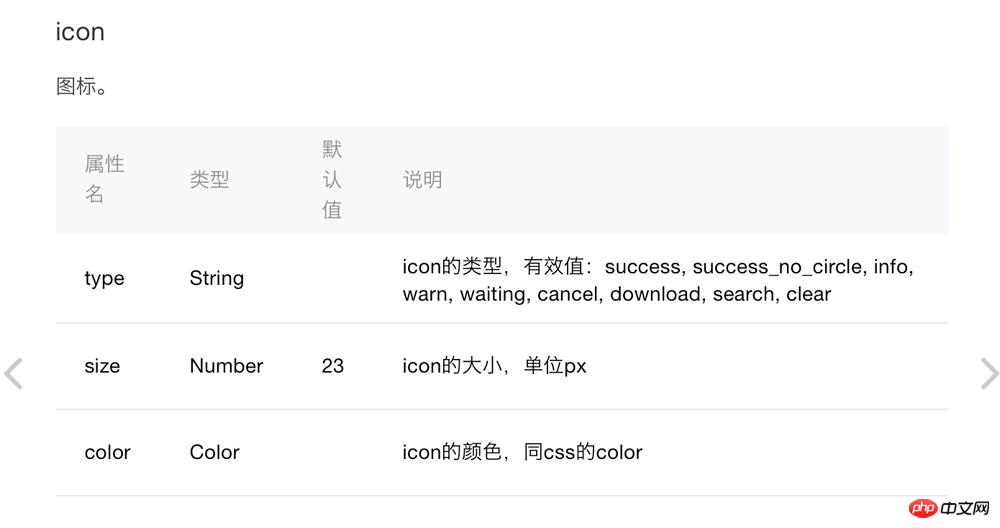Click the next image right chevron arrow
1000x528 pixels.
(989, 373)
